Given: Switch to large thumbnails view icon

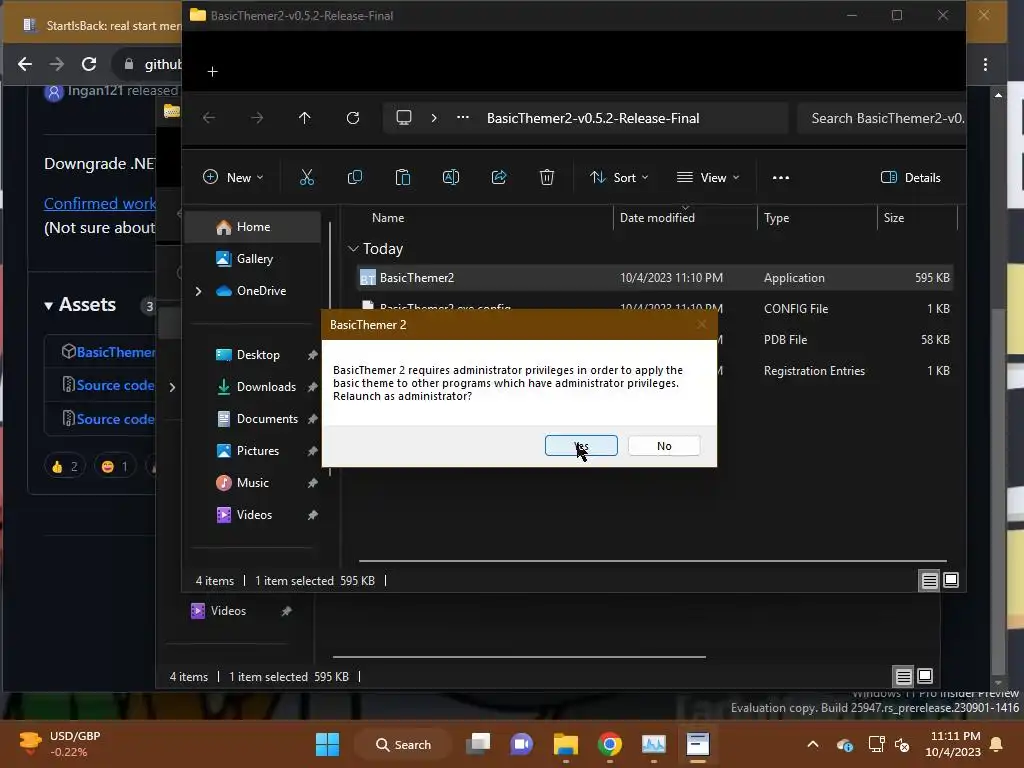Looking at the screenshot, I should pyautogui.click(x=951, y=580).
